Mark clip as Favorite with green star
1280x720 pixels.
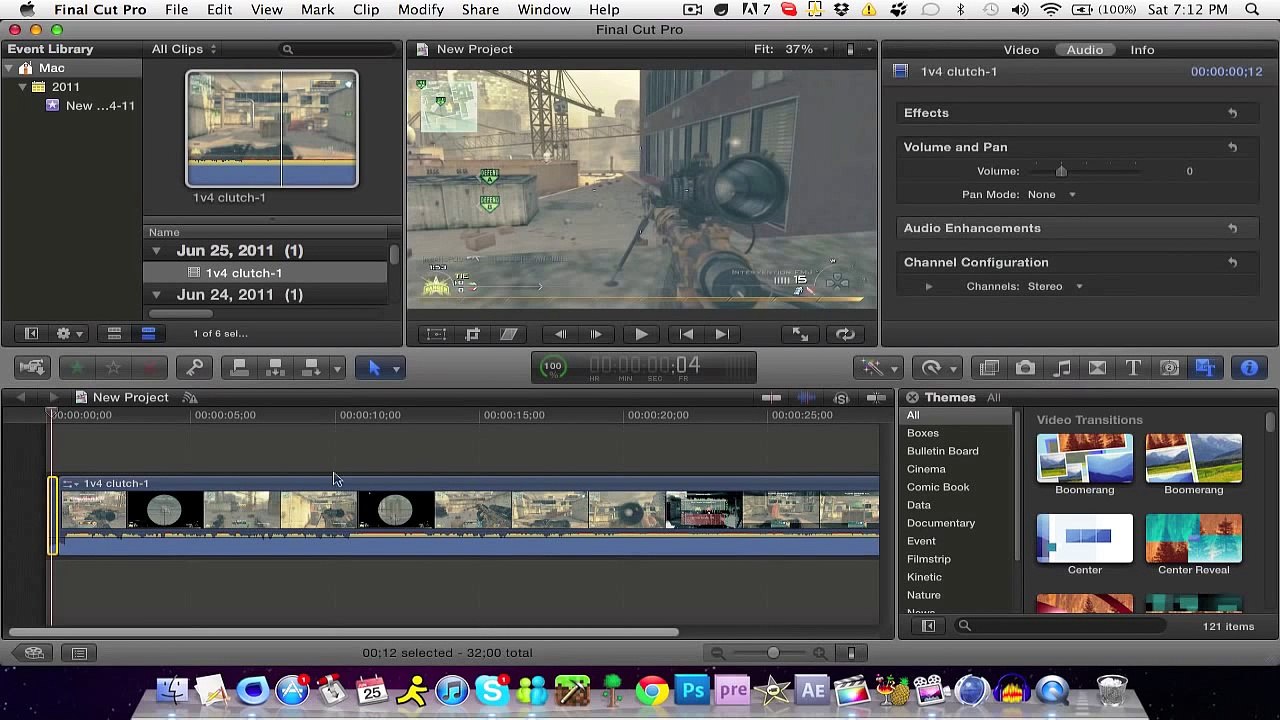[77, 368]
